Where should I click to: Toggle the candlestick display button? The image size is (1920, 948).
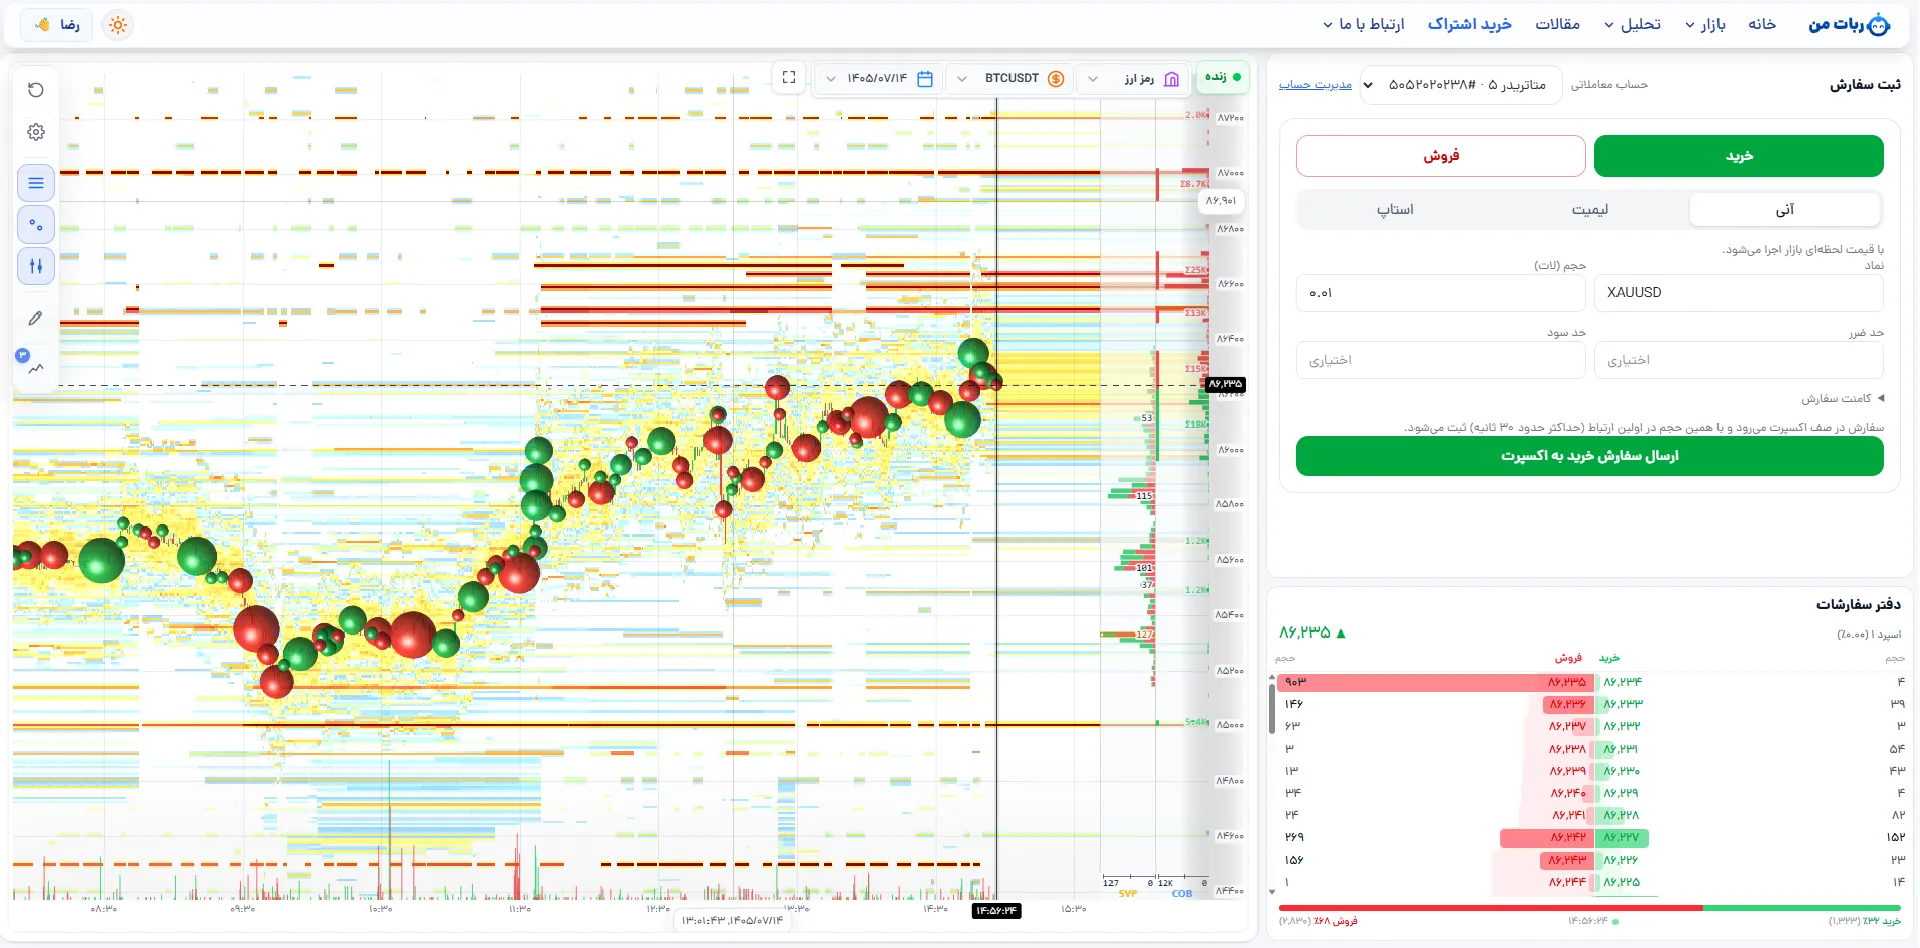pyautogui.click(x=36, y=266)
